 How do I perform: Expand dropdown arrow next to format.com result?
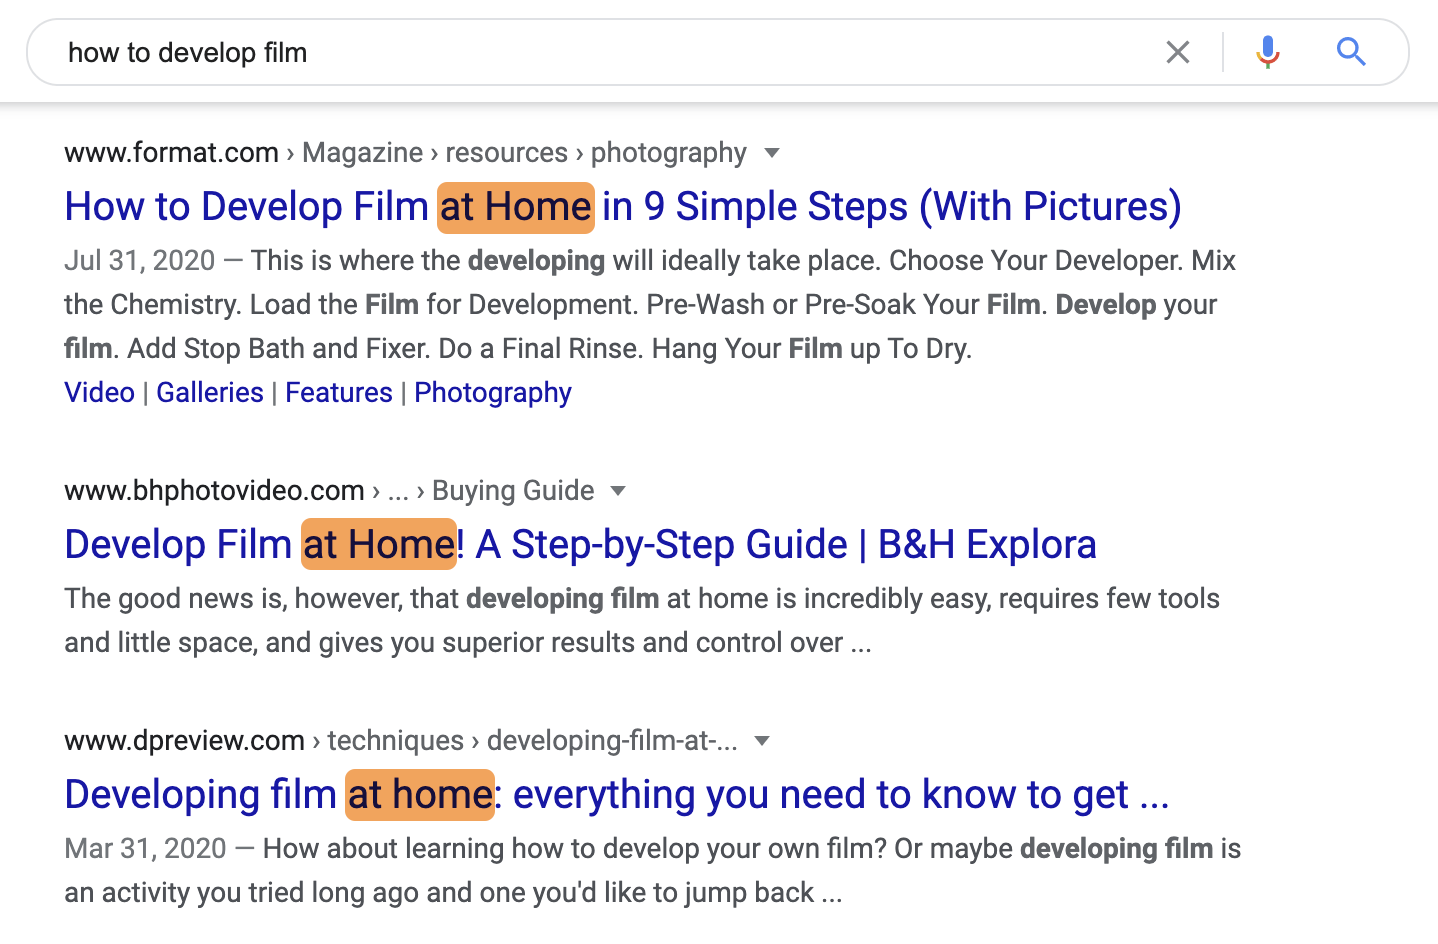771,153
